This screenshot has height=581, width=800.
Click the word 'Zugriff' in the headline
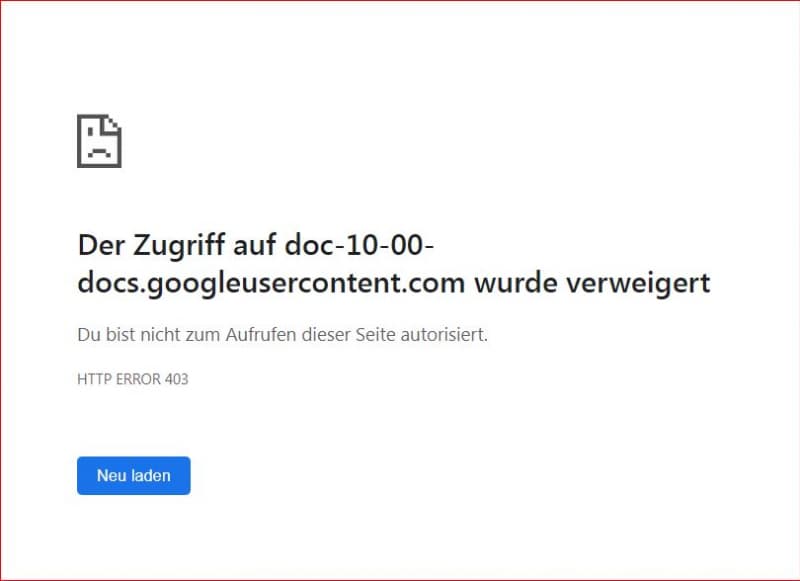click(x=179, y=246)
